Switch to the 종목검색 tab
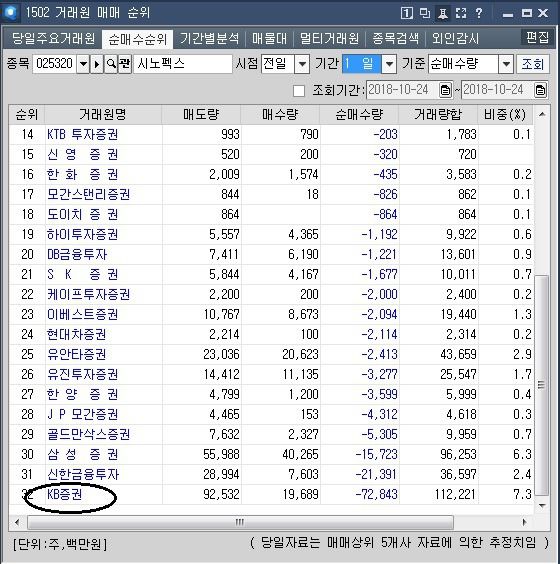 click(396, 38)
